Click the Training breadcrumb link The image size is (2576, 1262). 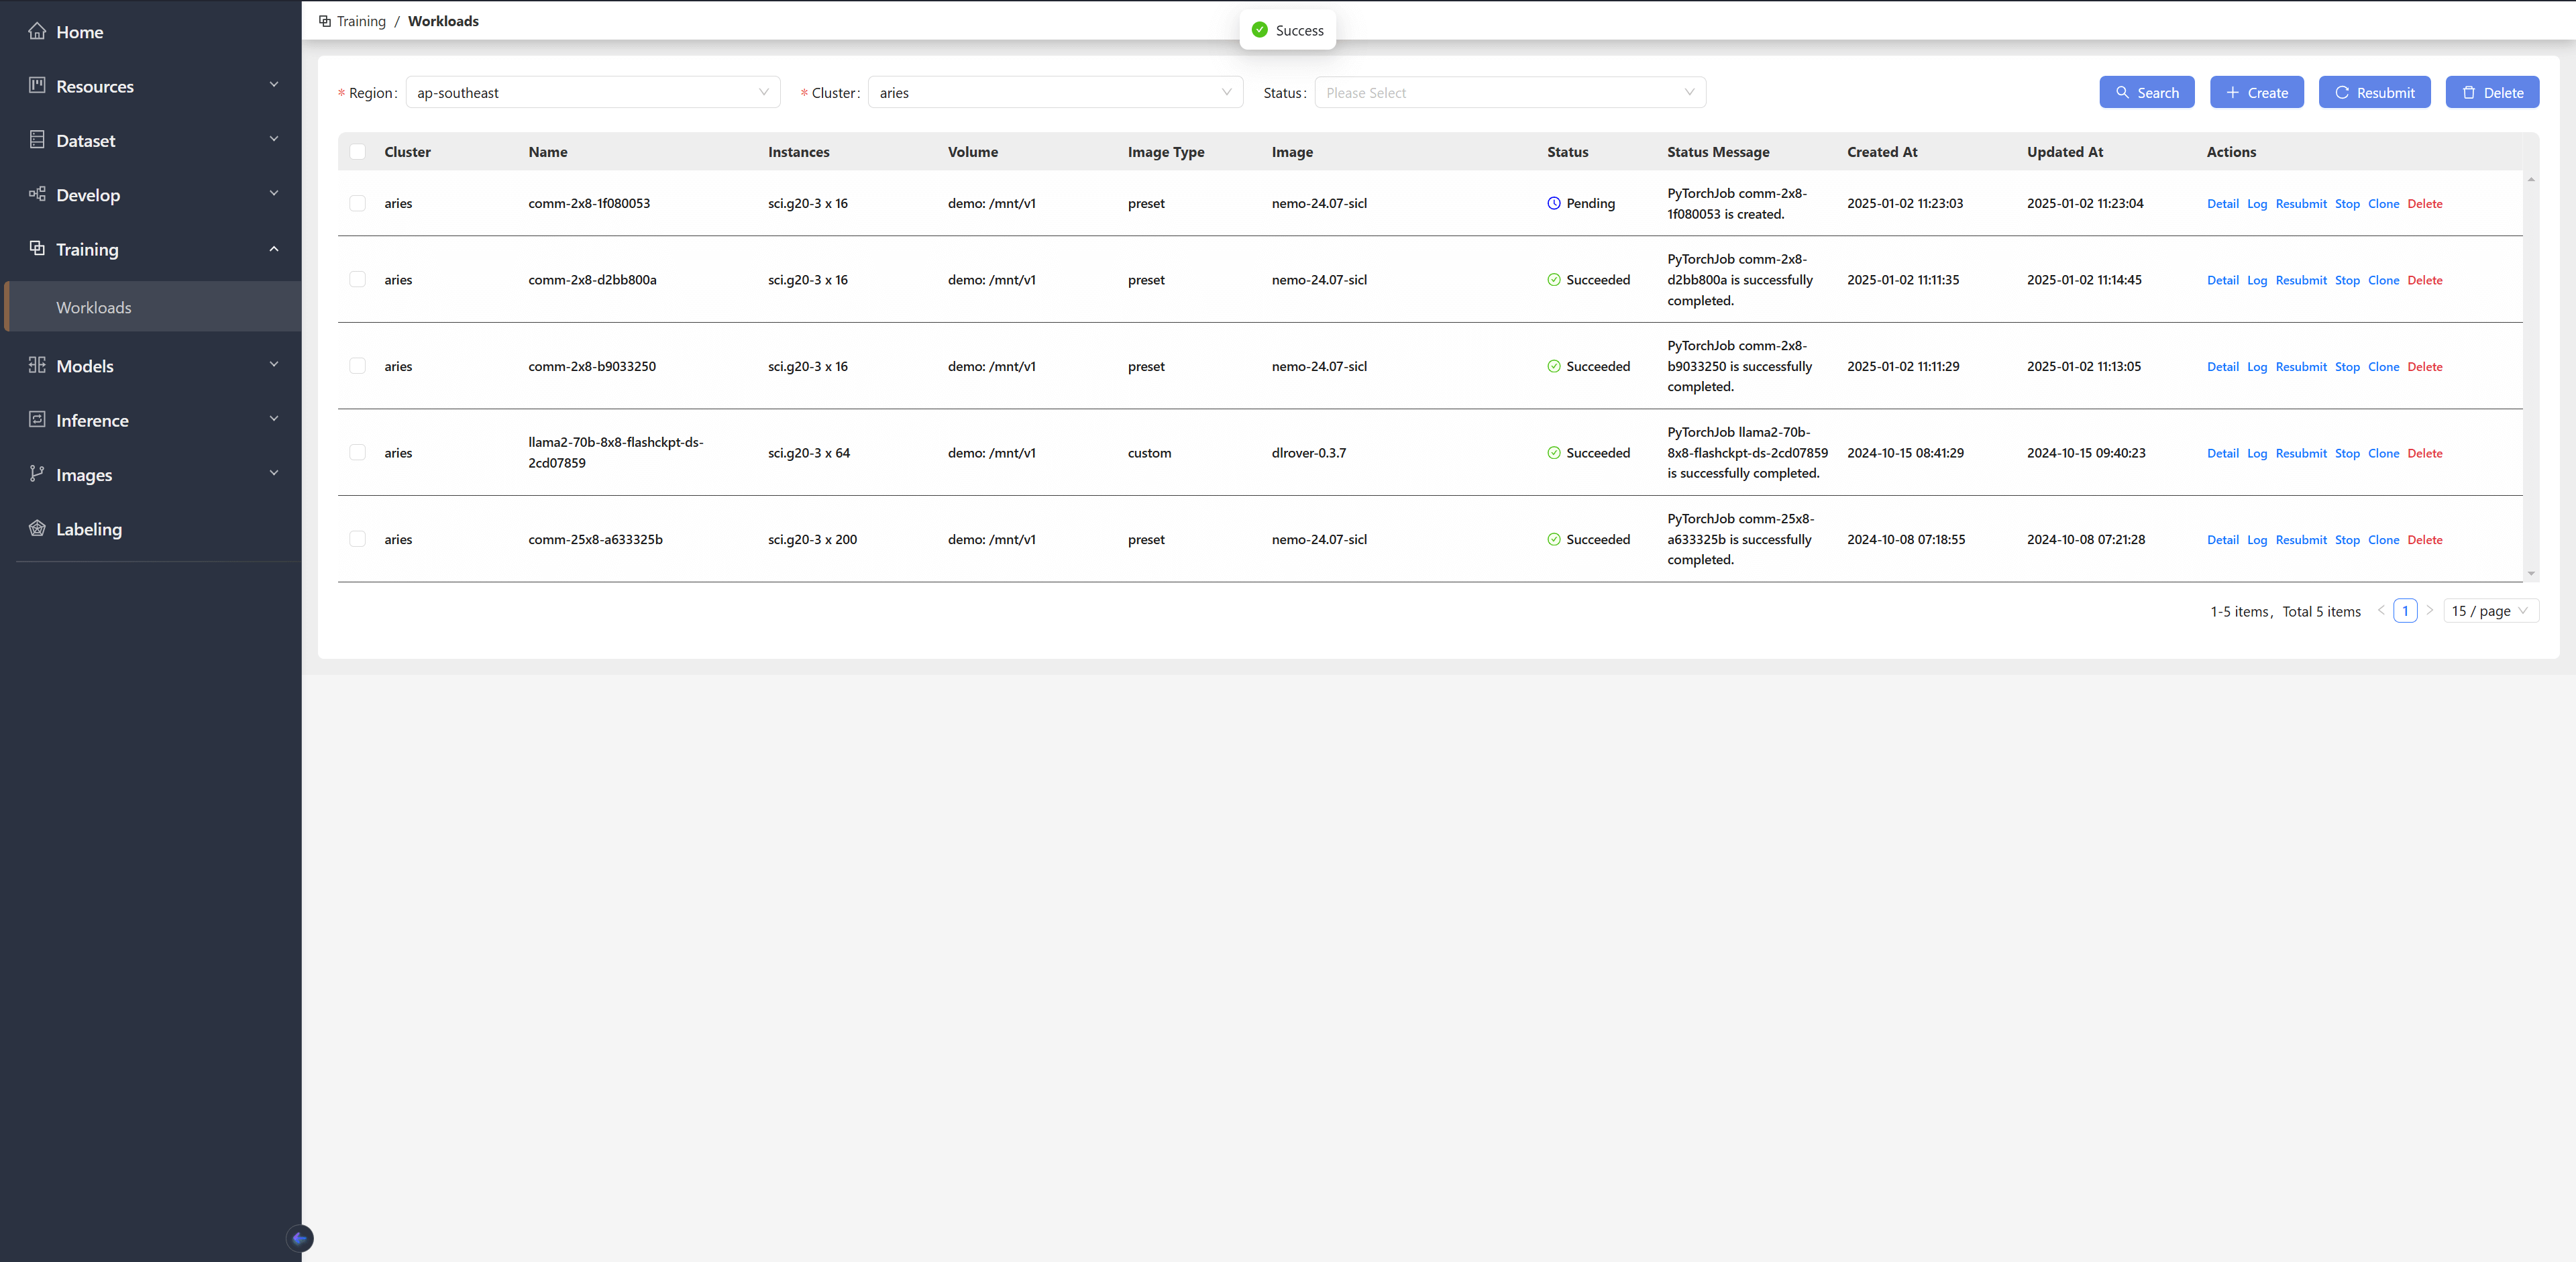pos(361,21)
